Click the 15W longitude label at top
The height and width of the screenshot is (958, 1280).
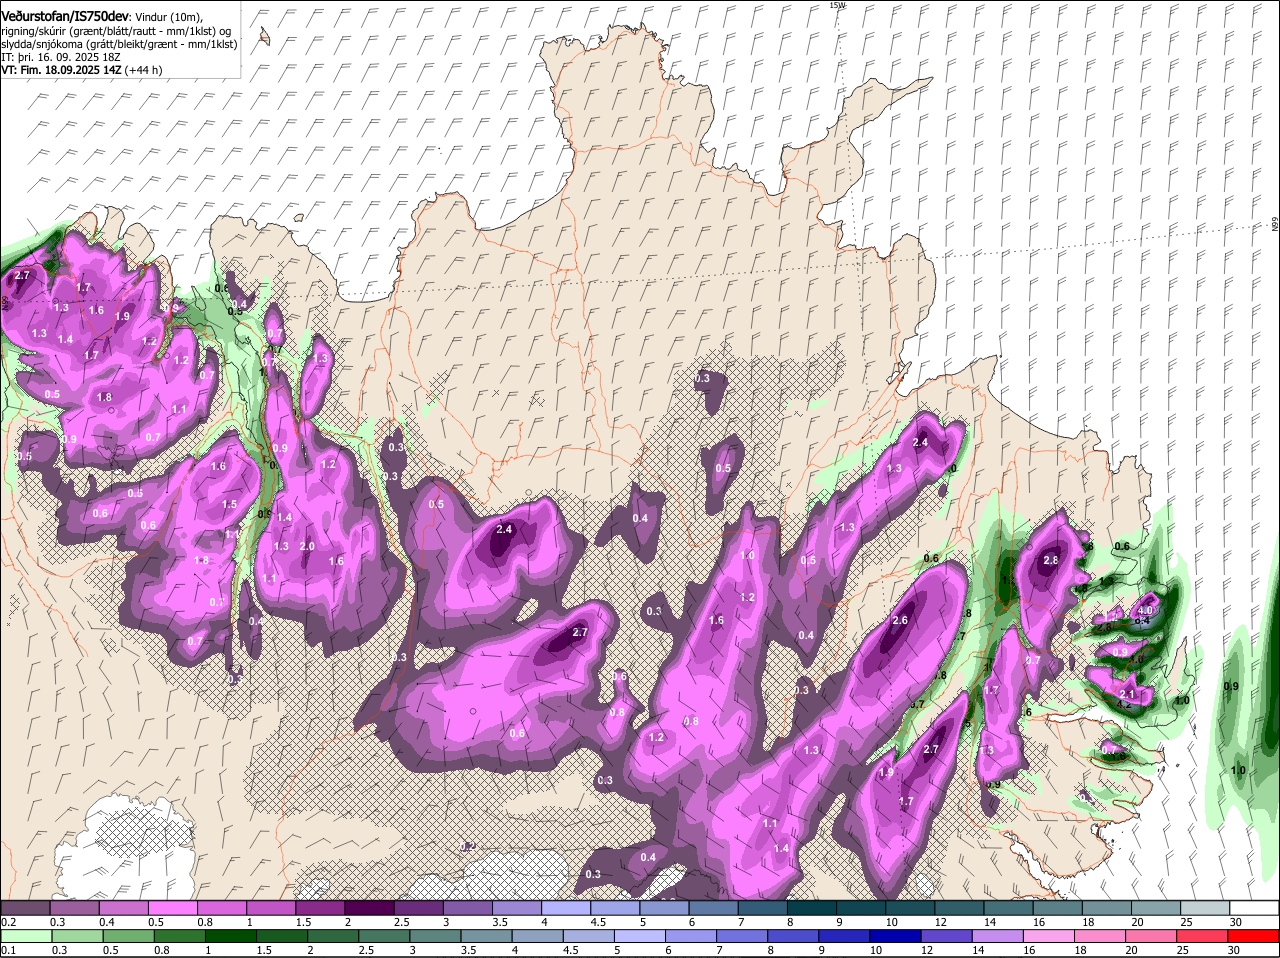click(x=837, y=5)
